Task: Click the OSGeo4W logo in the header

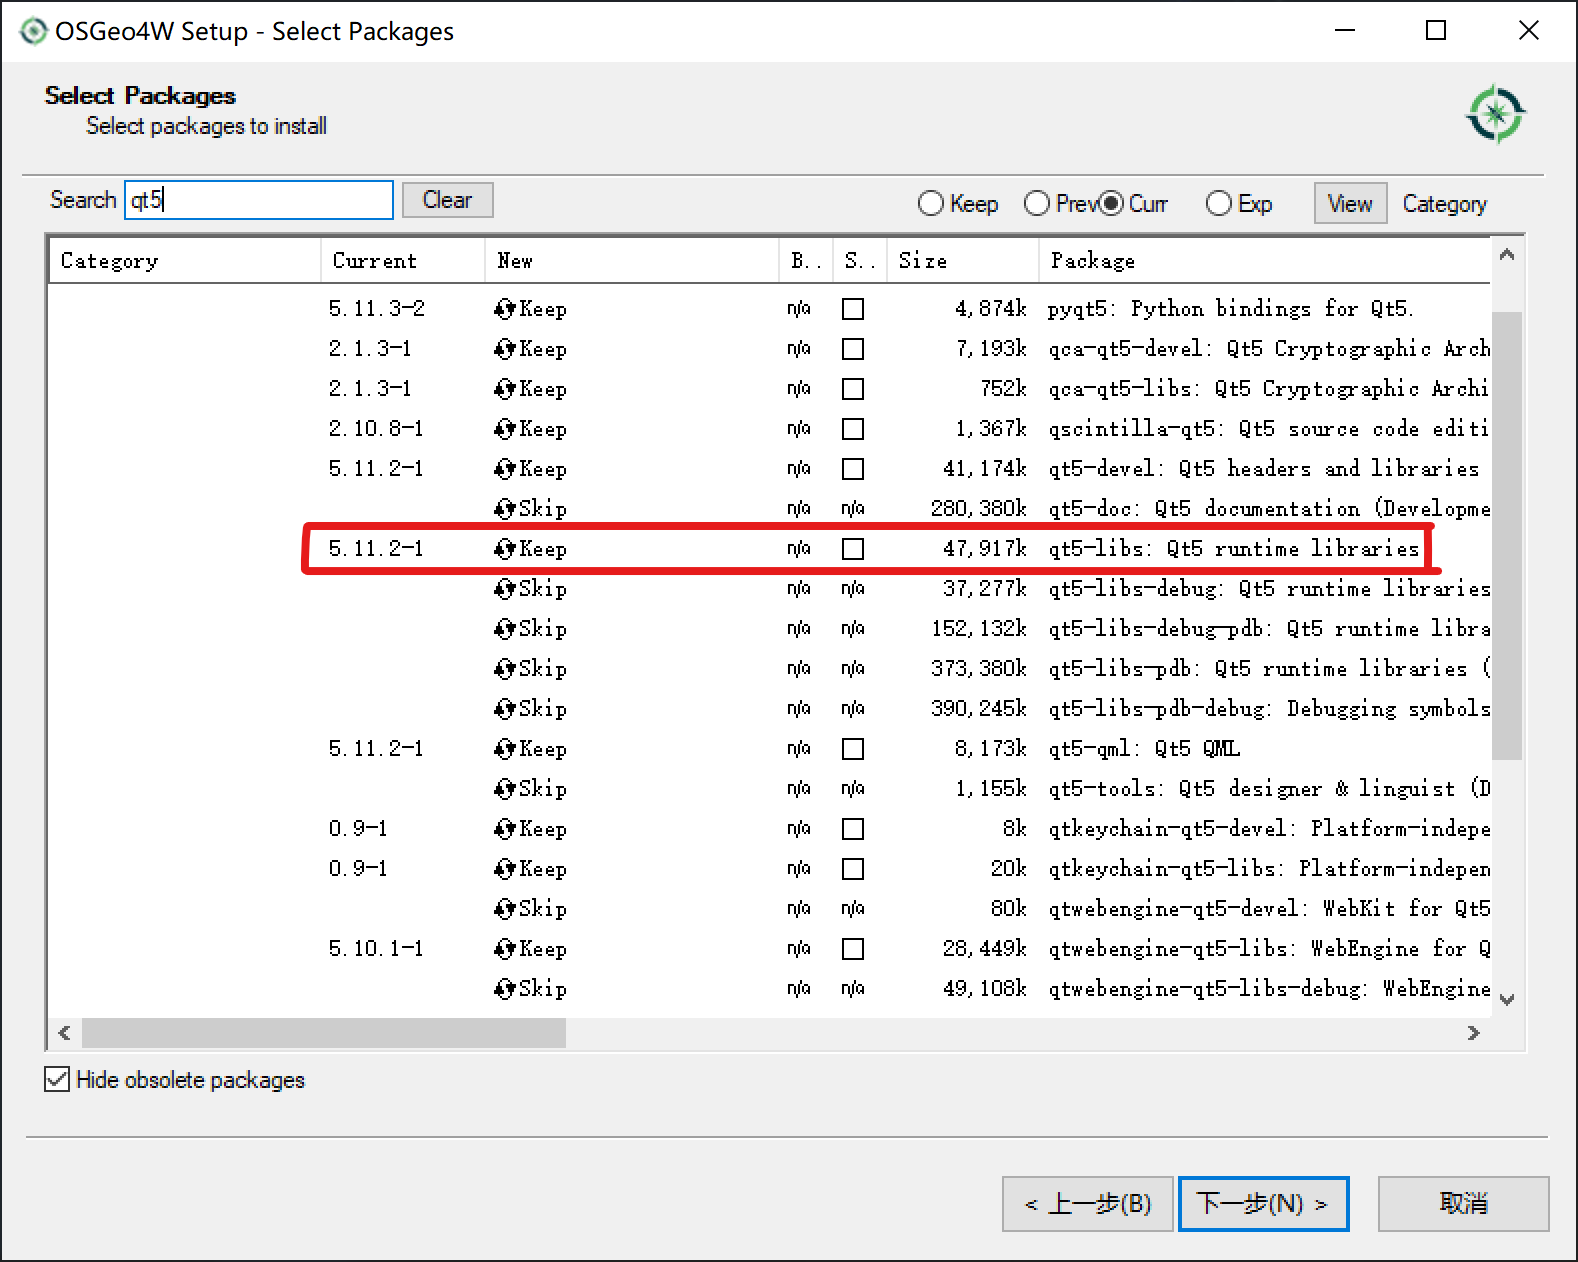Action: 1495,114
